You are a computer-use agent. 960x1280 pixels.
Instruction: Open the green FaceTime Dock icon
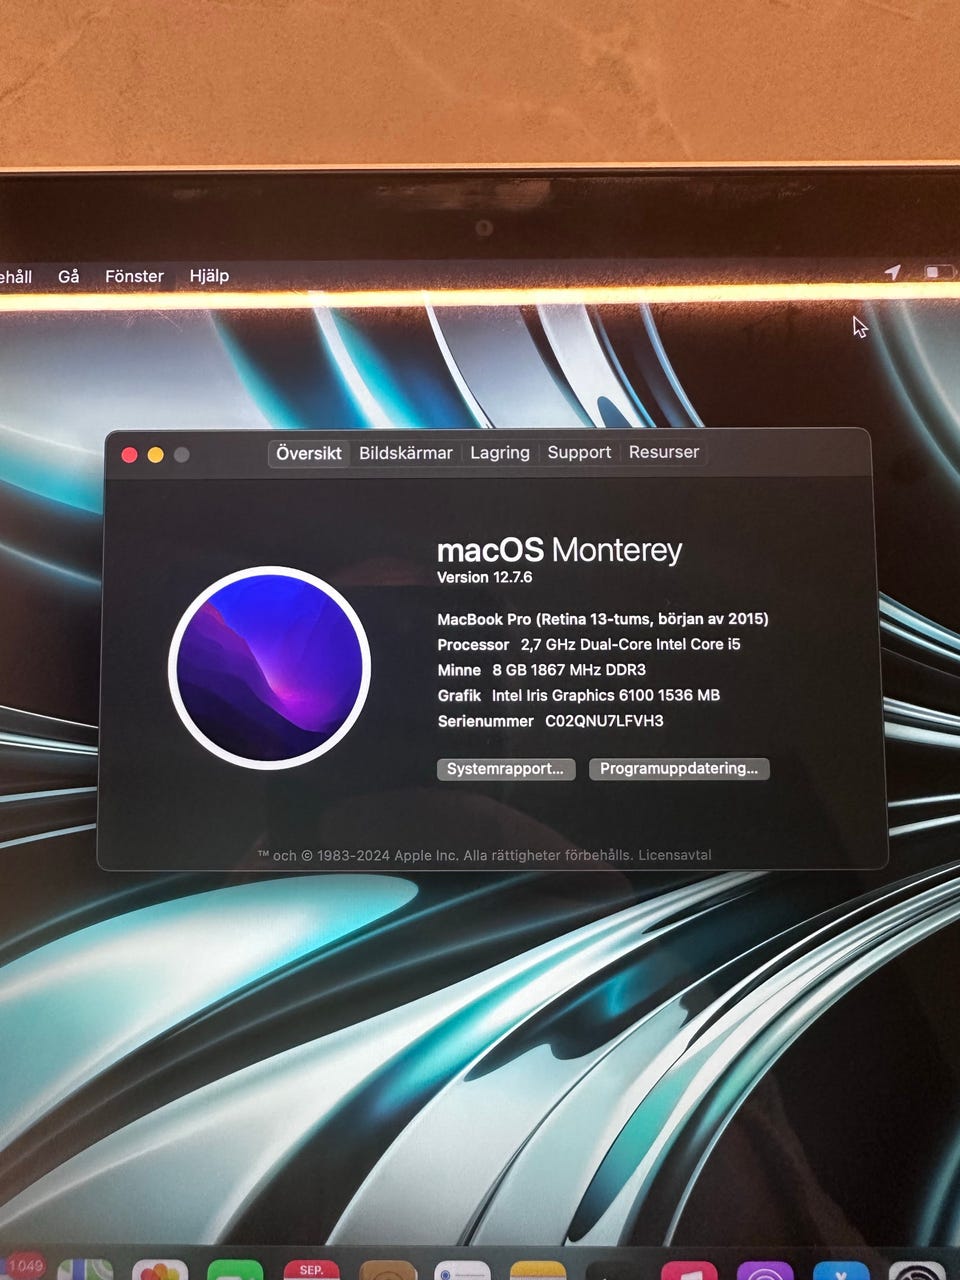(235, 1270)
